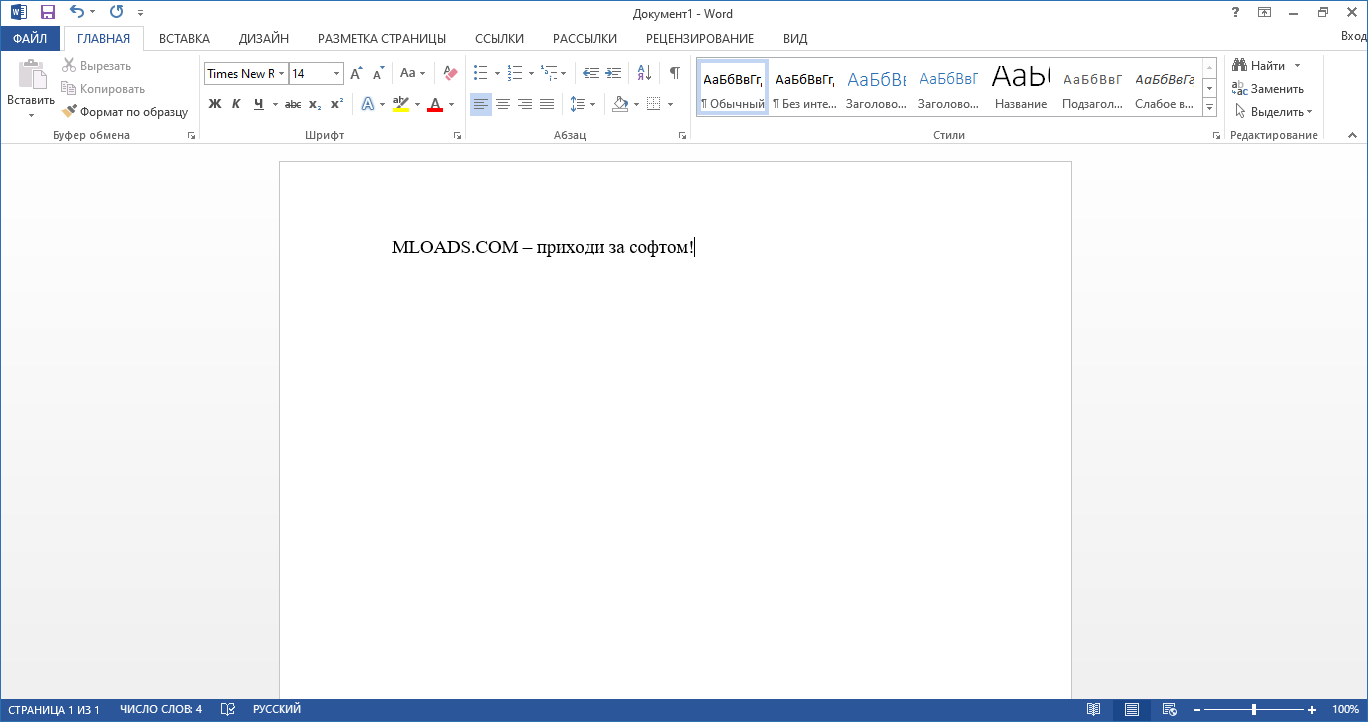Toggle italic formatting К
The width and height of the screenshot is (1368, 722).
point(236,104)
